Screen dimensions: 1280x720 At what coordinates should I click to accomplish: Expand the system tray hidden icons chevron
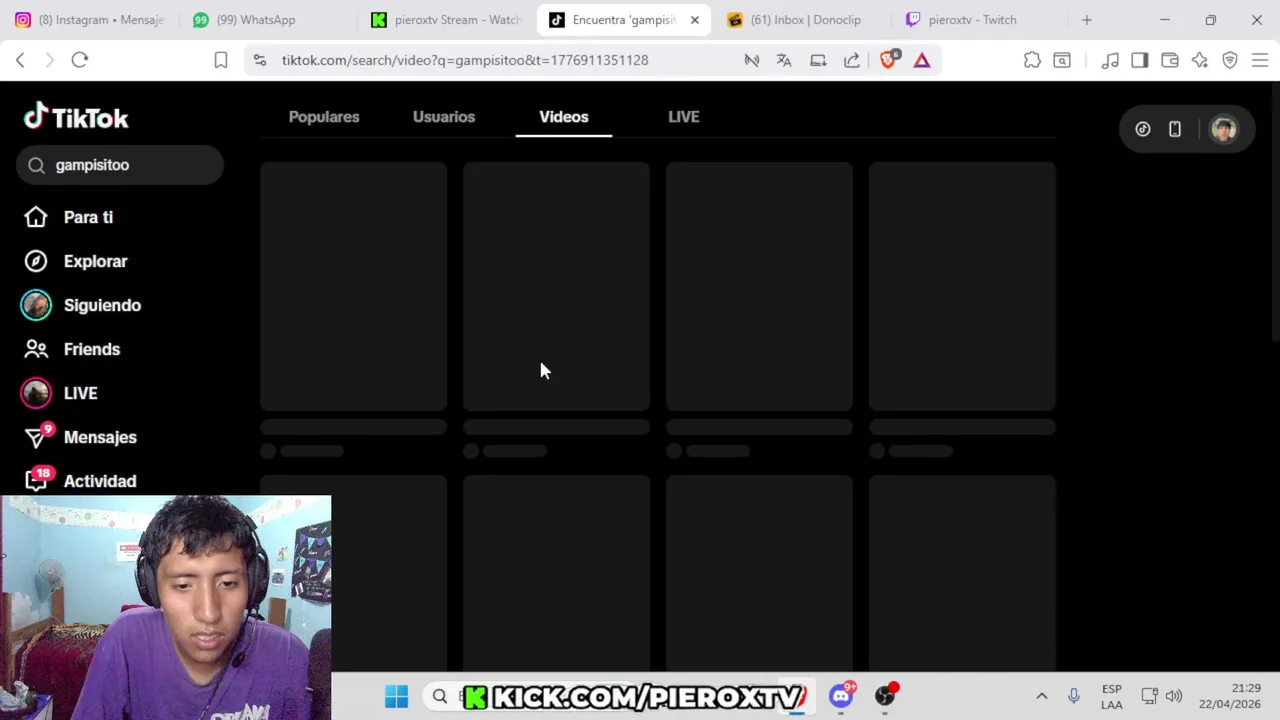pos(1041,696)
